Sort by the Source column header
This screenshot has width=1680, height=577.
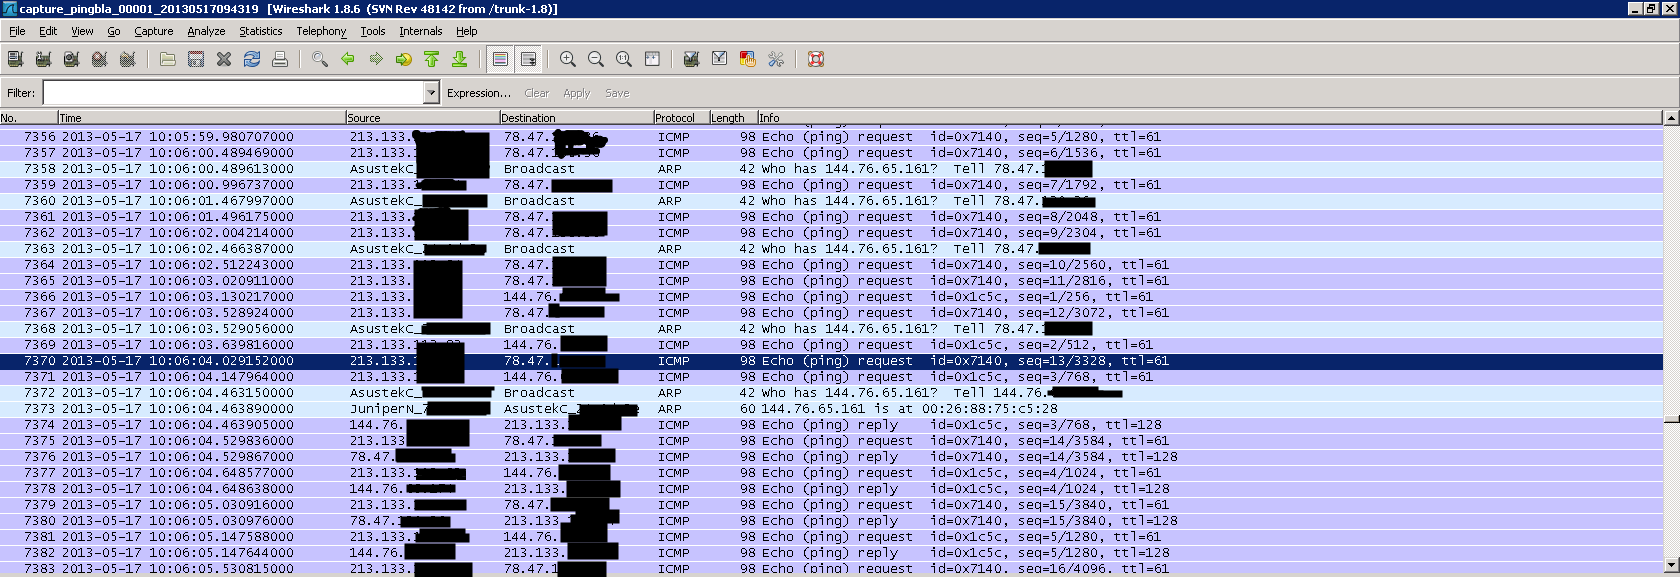(x=423, y=118)
